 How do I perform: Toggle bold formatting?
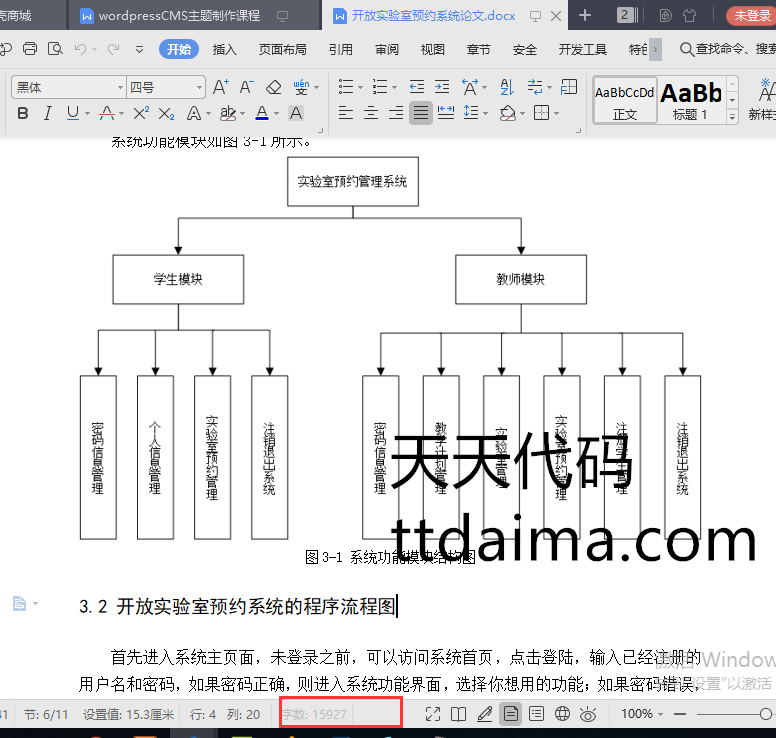coord(22,114)
